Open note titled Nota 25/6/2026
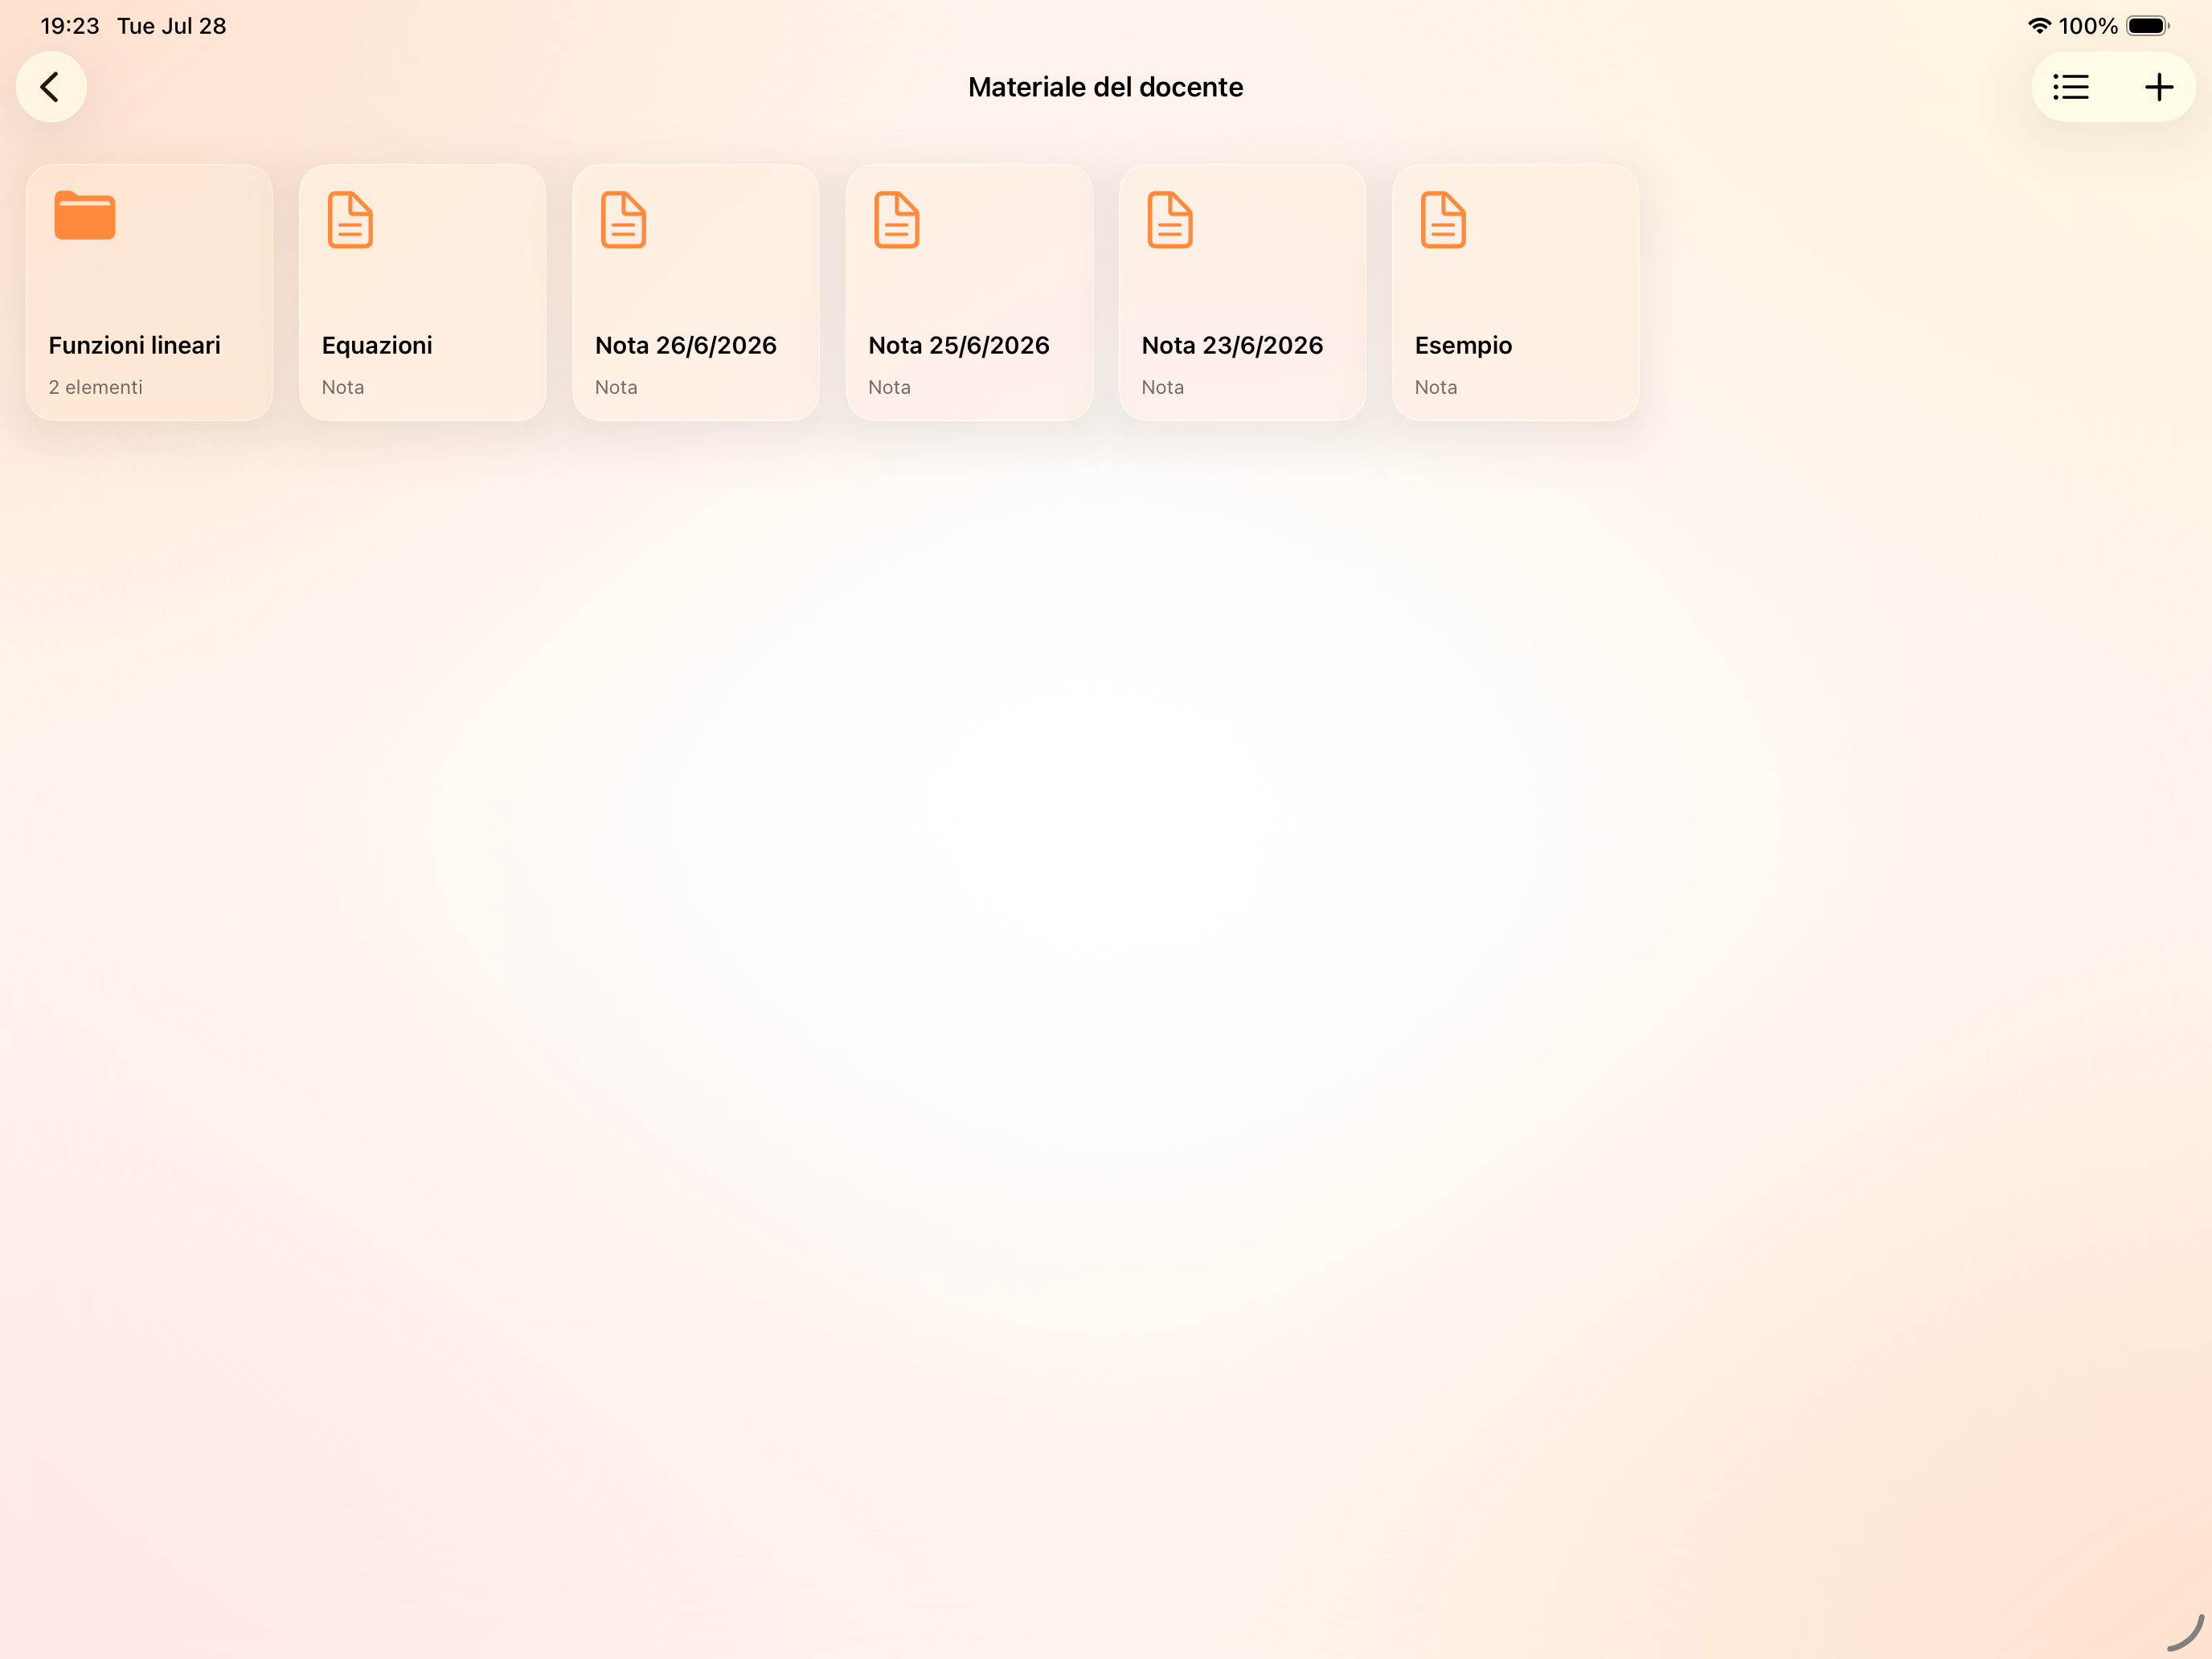Viewport: 2212px width, 1659px height. tap(959, 345)
